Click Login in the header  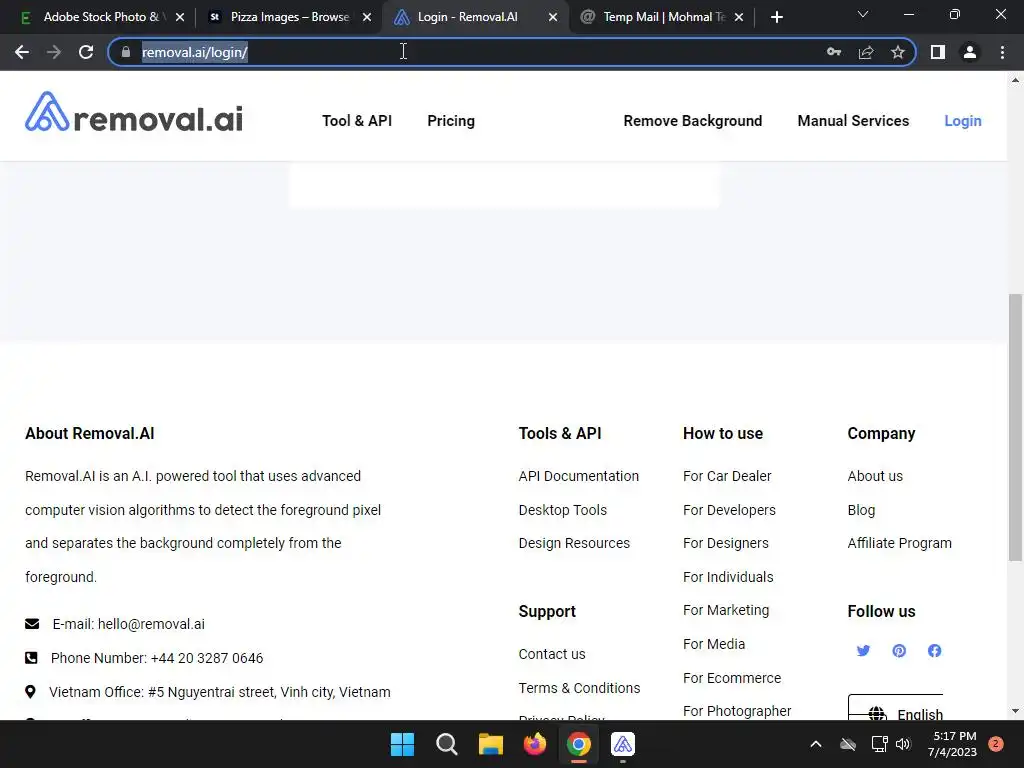pyautogui.click(x=963, y=121)
